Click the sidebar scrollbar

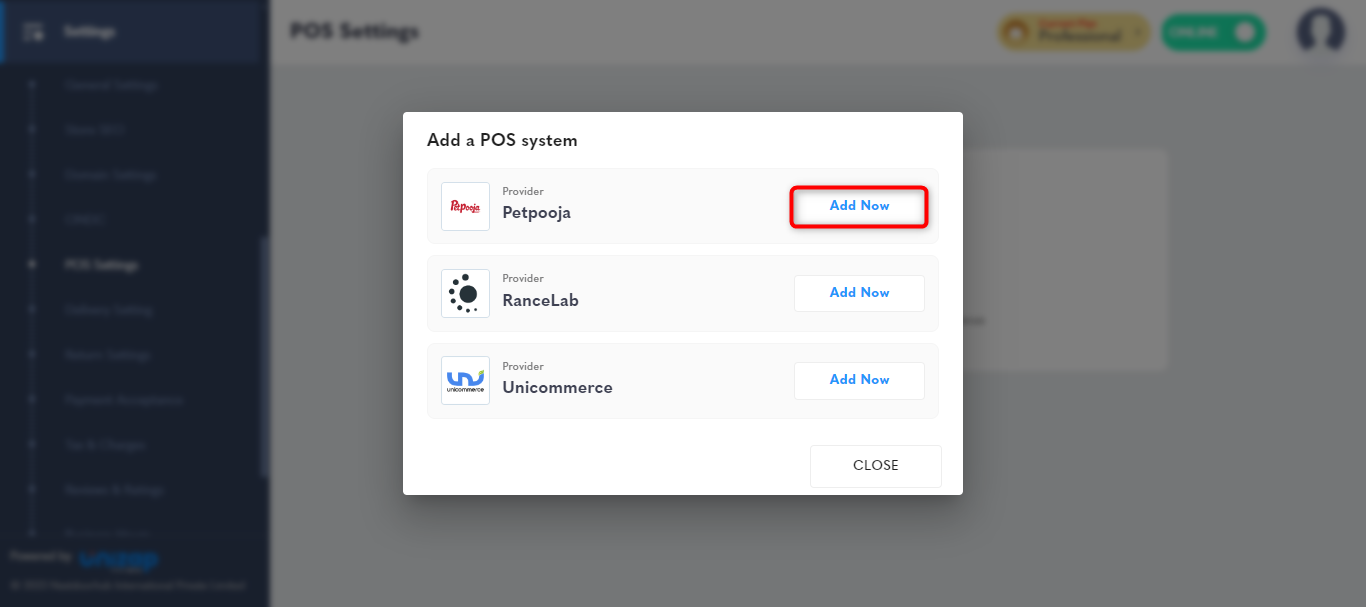click(264, 357)
